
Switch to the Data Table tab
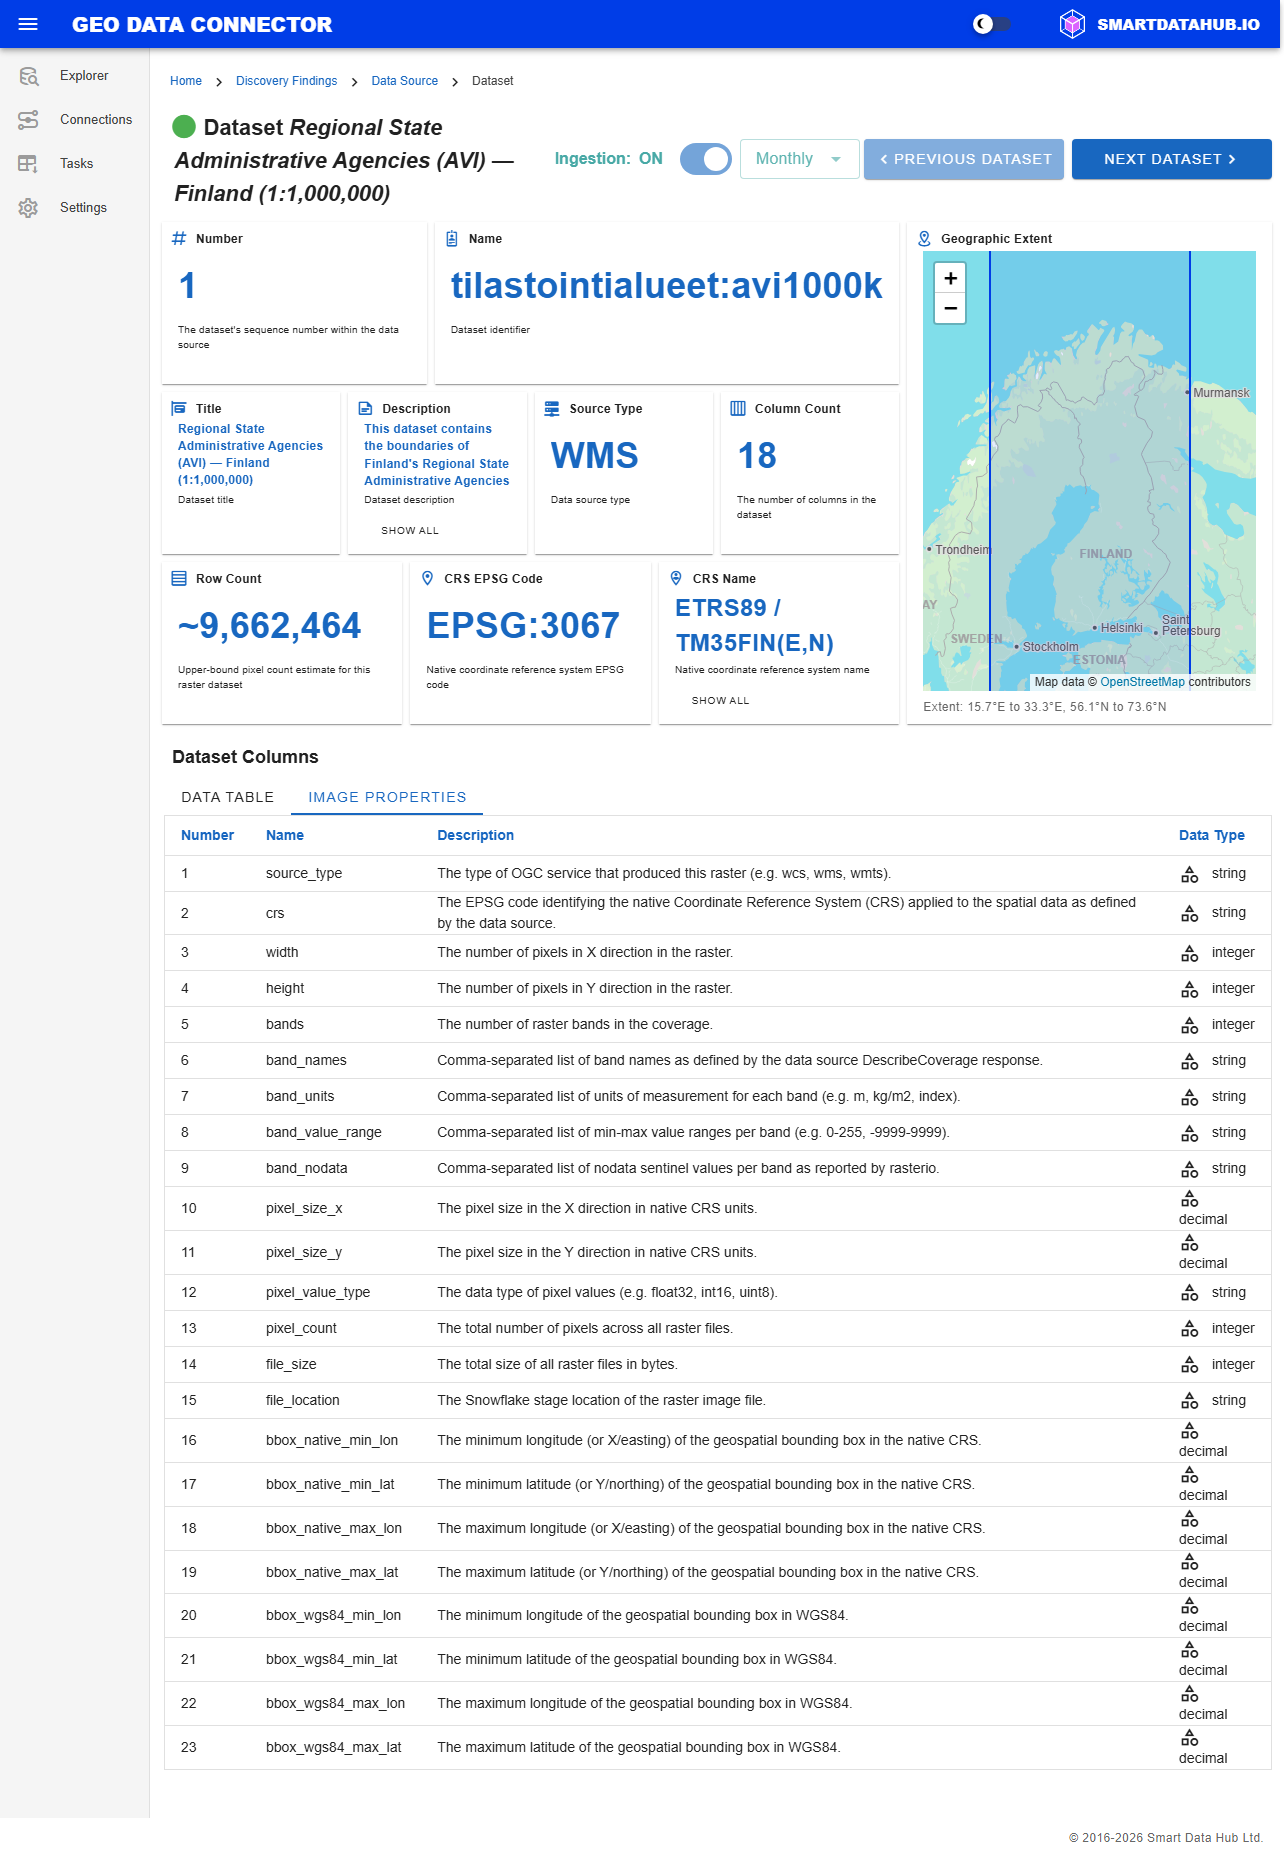(x=227, y=797)
